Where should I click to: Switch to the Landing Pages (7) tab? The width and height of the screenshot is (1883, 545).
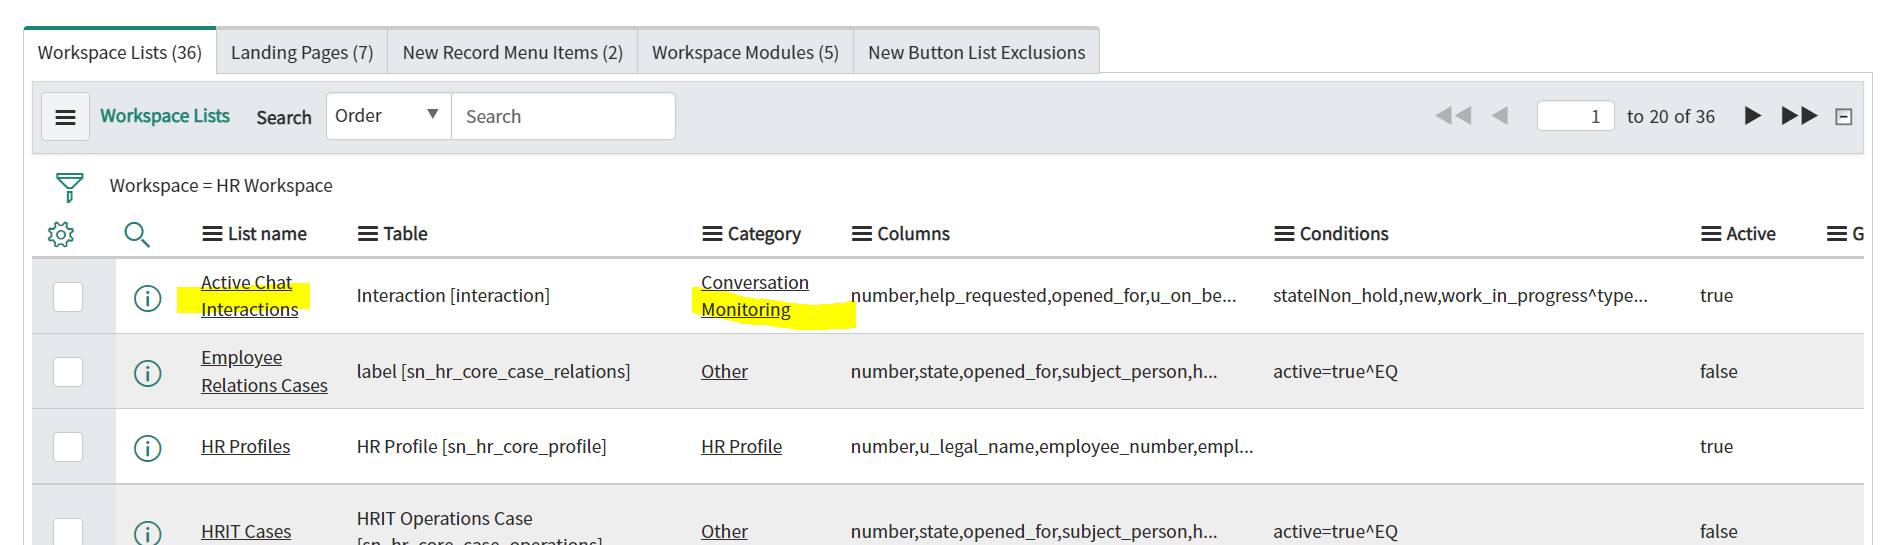pyautogui.click(x=302, y=52)
